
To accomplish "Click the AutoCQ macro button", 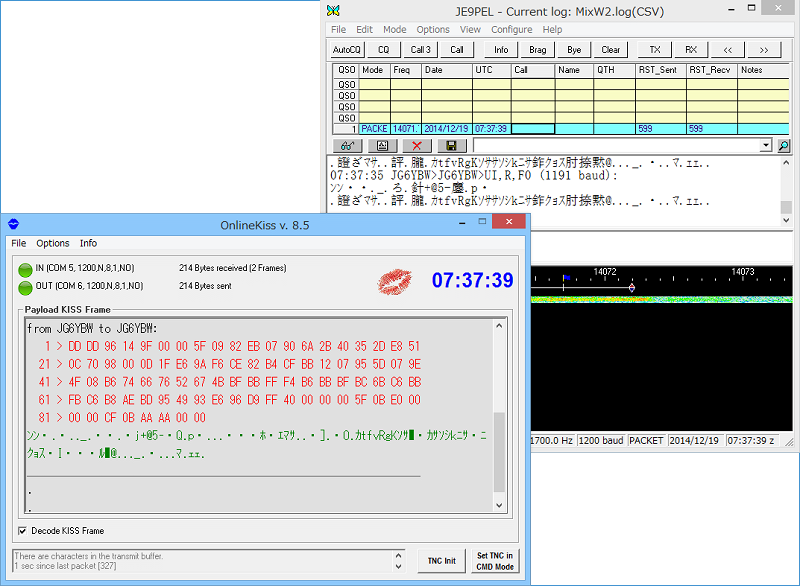I will point(346,50).
